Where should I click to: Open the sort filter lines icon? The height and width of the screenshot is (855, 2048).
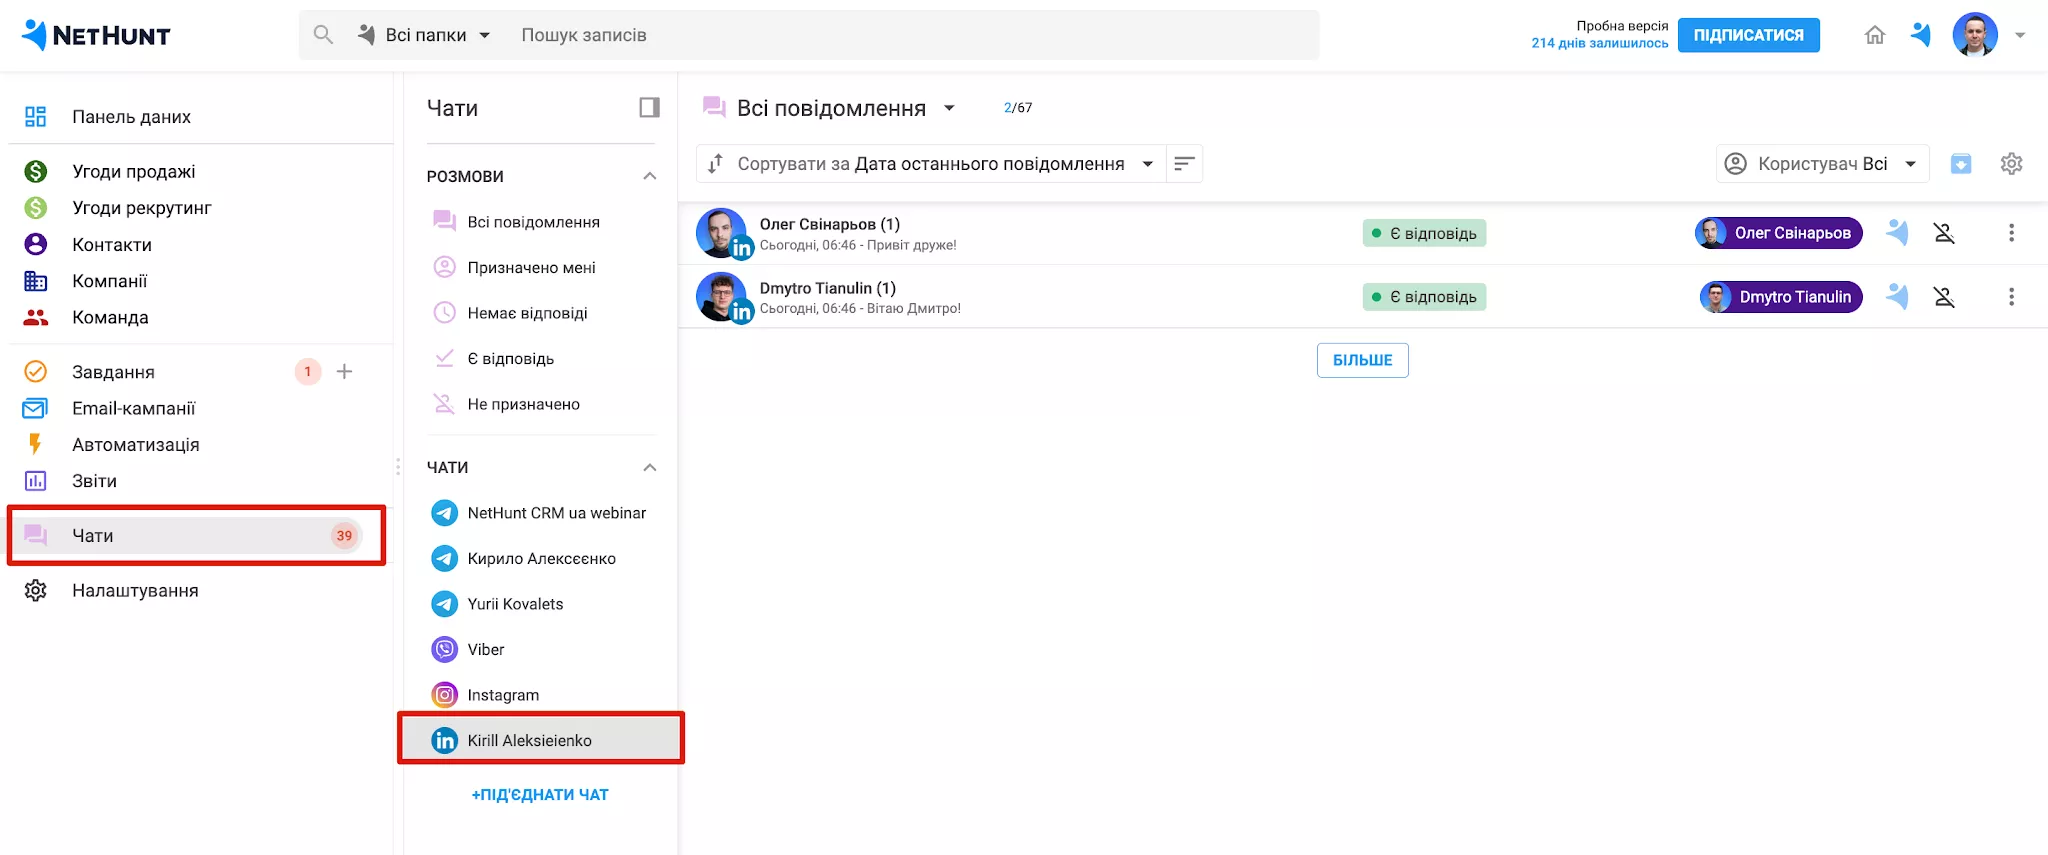(1184, 164)
